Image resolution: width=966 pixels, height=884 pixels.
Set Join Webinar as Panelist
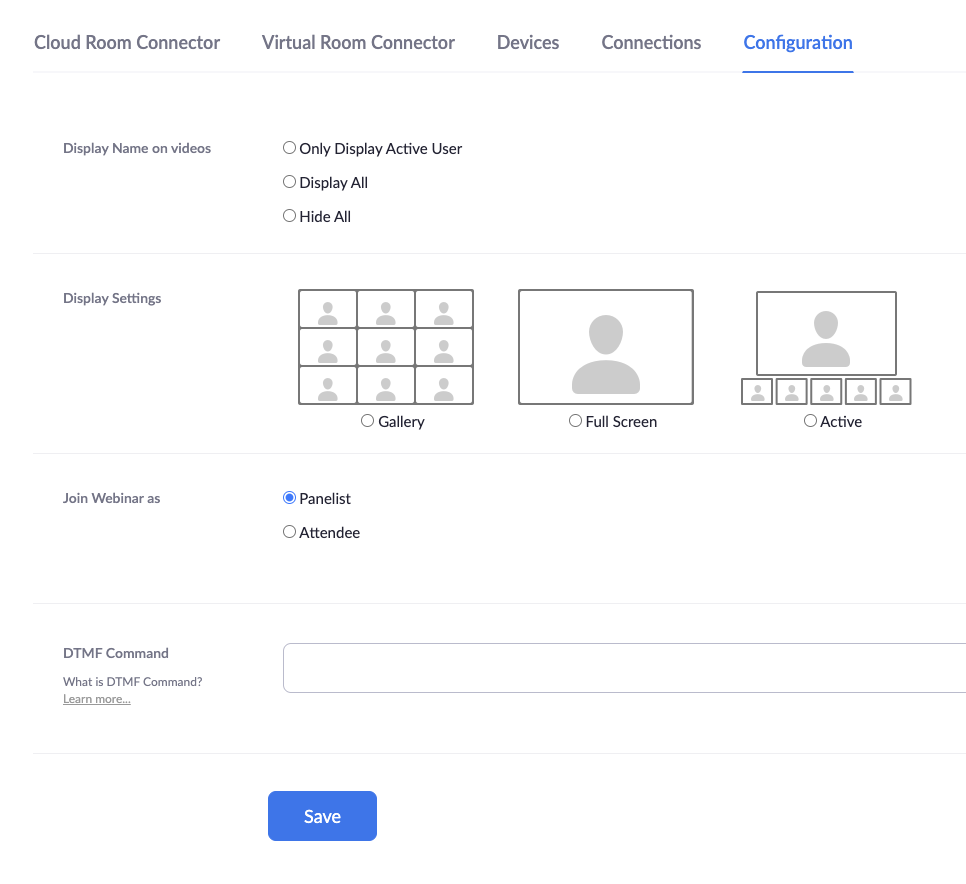289,498
